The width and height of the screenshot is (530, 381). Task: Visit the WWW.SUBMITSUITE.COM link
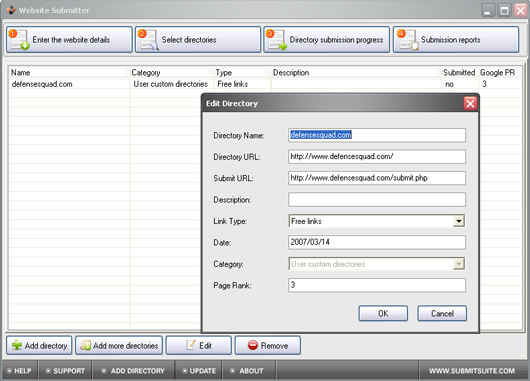point(472,371)
